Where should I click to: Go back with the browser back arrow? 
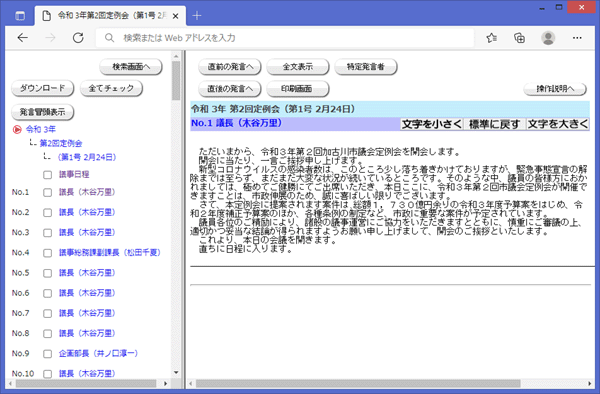click(23, 37)
